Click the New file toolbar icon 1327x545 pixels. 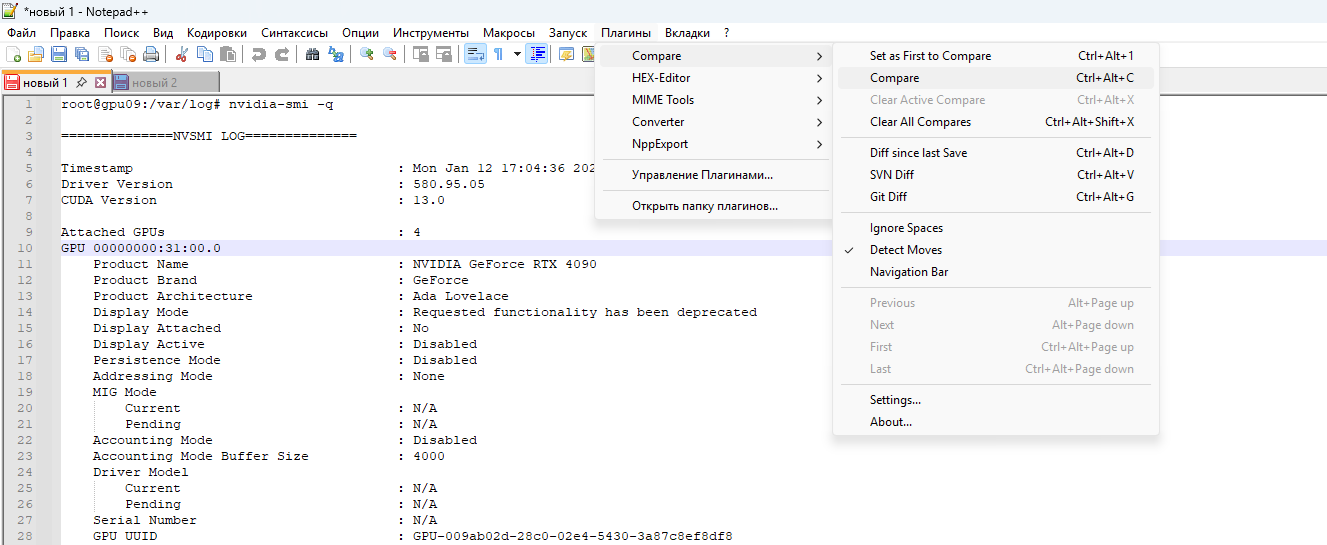click(14, 54)
